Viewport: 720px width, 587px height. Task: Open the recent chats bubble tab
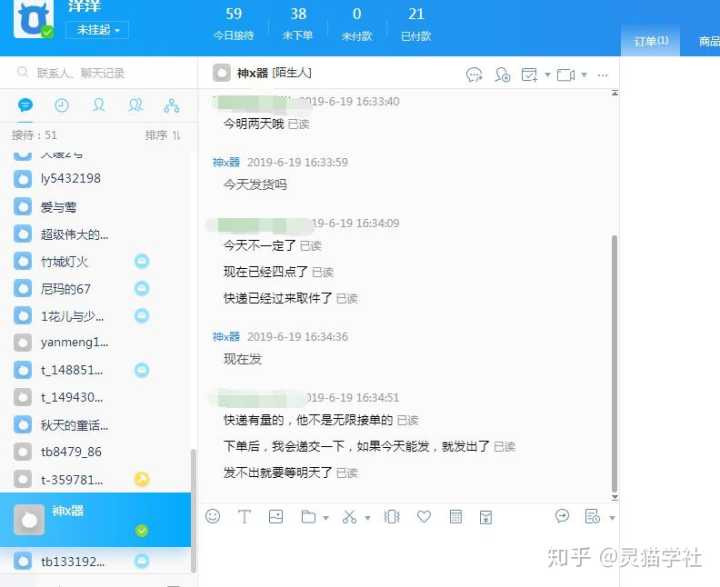click(25, 106)
